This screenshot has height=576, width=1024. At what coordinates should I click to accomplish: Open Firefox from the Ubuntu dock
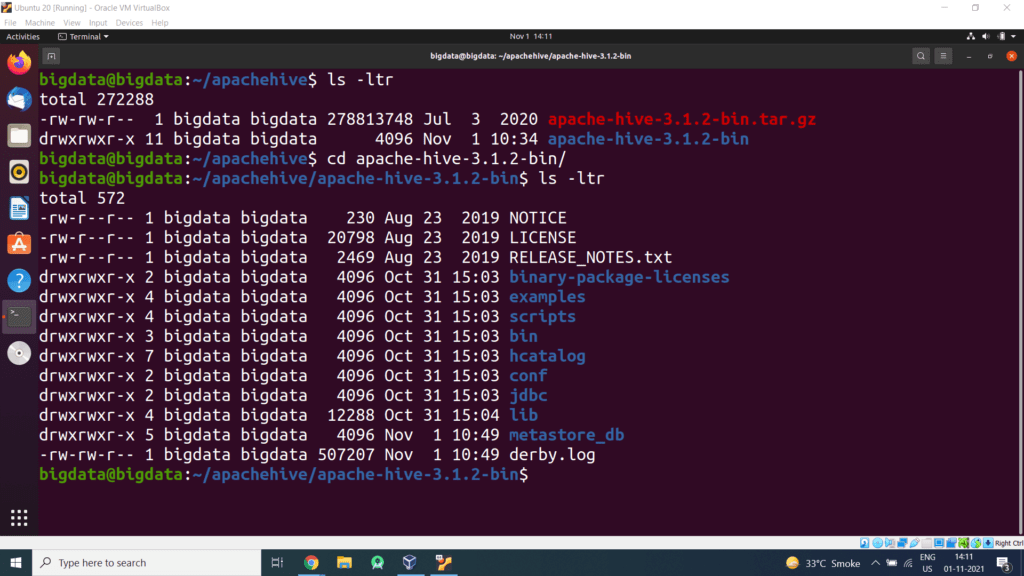[x=19, y=63]
